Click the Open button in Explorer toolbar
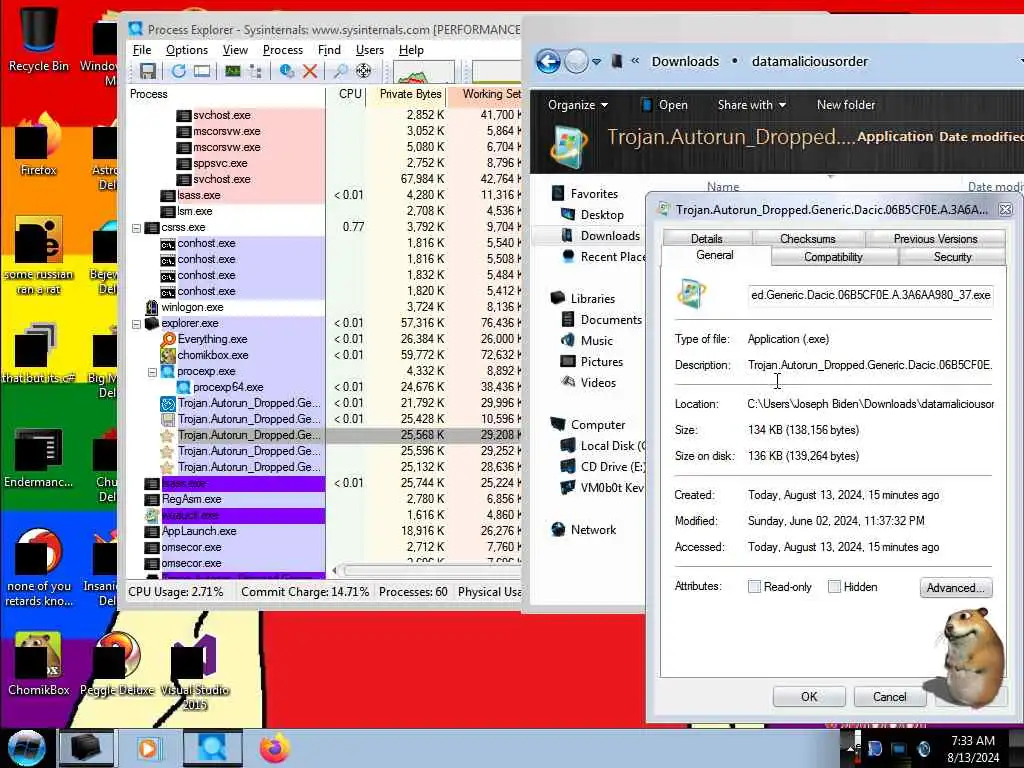Viewport: 1024px width, 768px height. click(x=665, y=105)
